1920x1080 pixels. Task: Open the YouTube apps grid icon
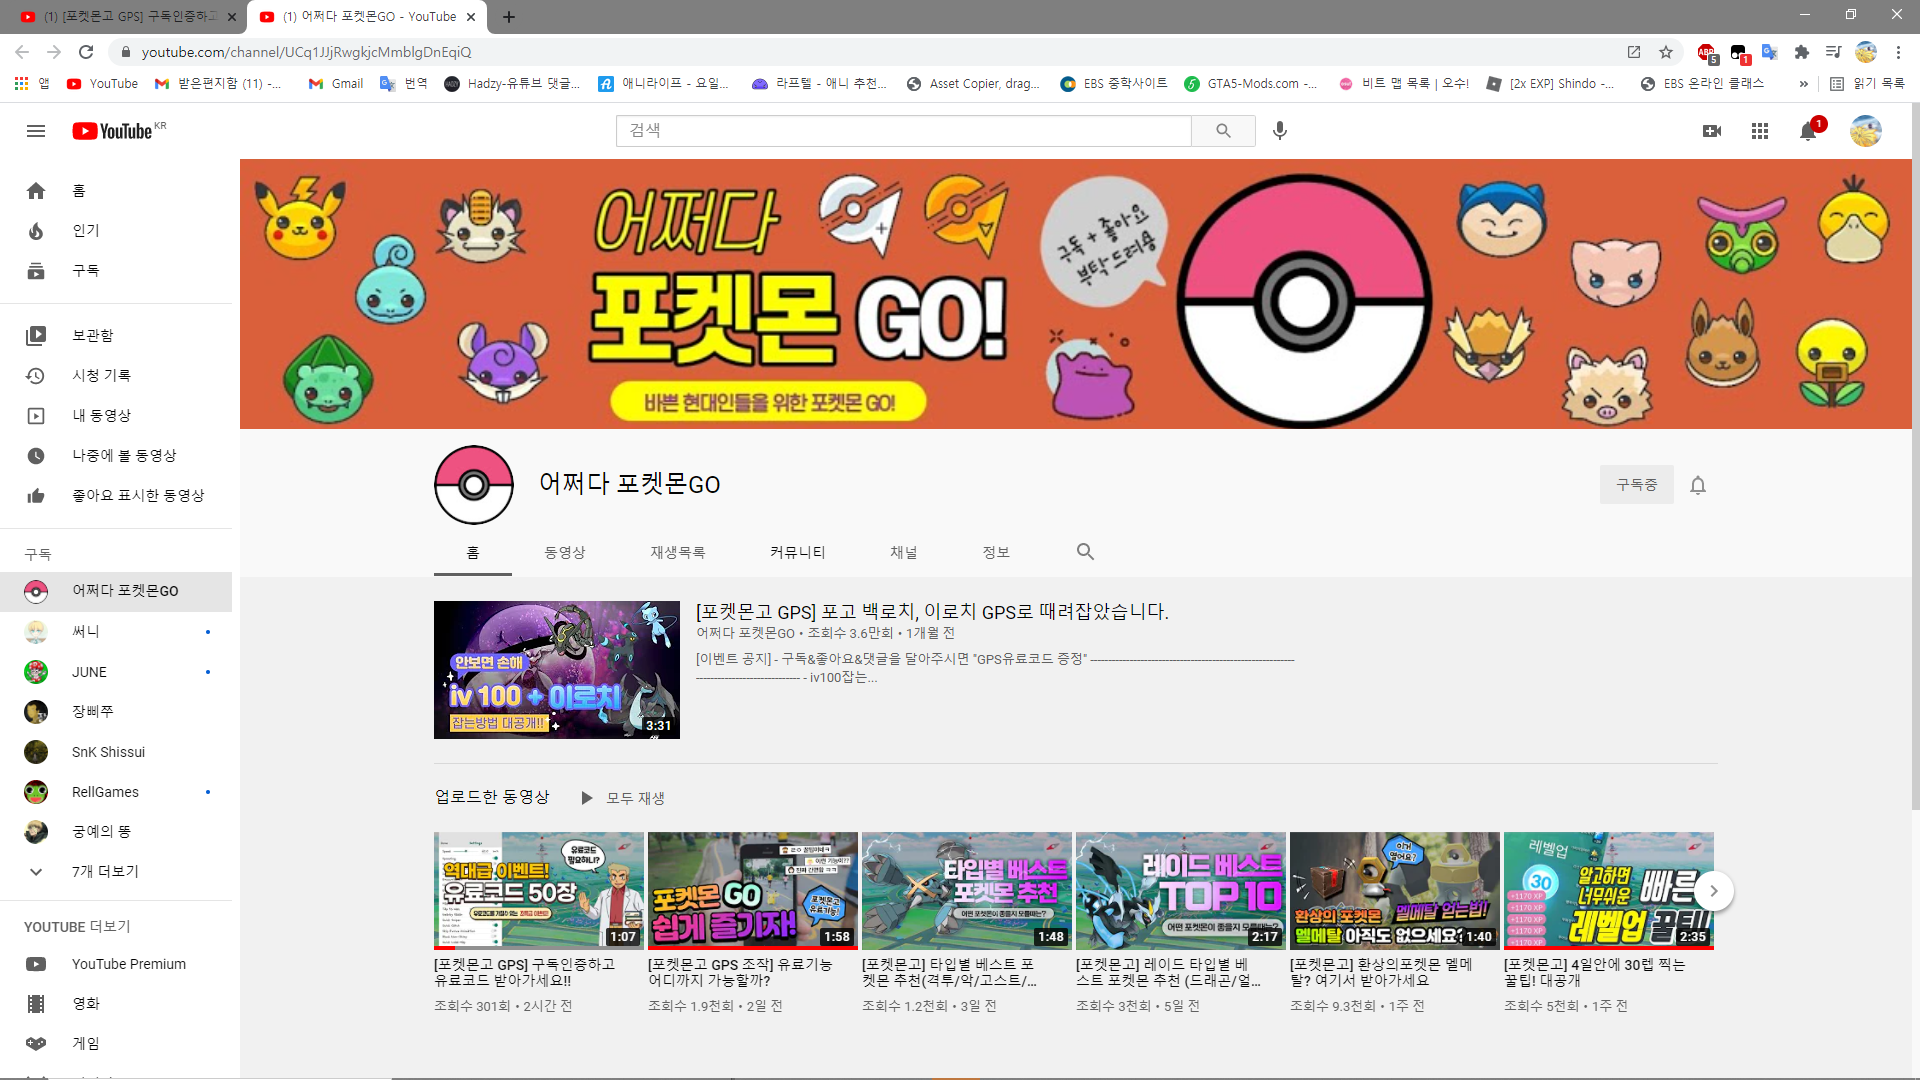point(1760,131)
